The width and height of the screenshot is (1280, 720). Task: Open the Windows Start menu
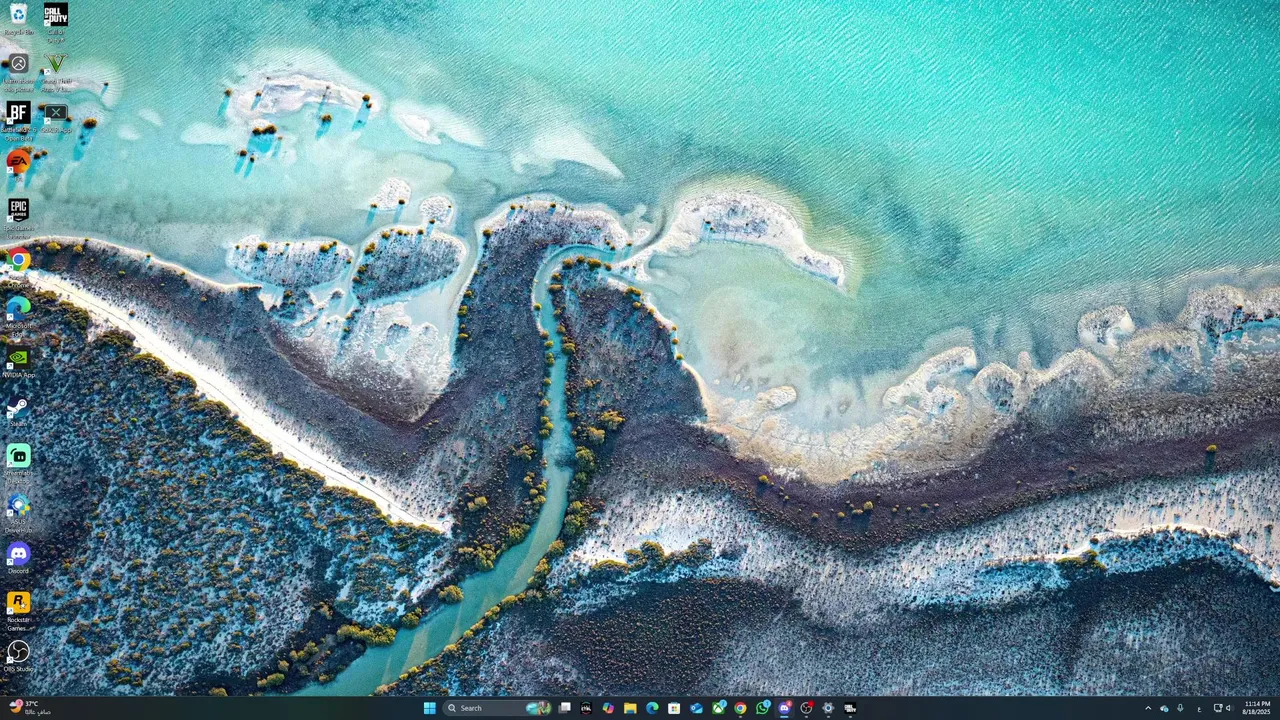tap(429, 708)
